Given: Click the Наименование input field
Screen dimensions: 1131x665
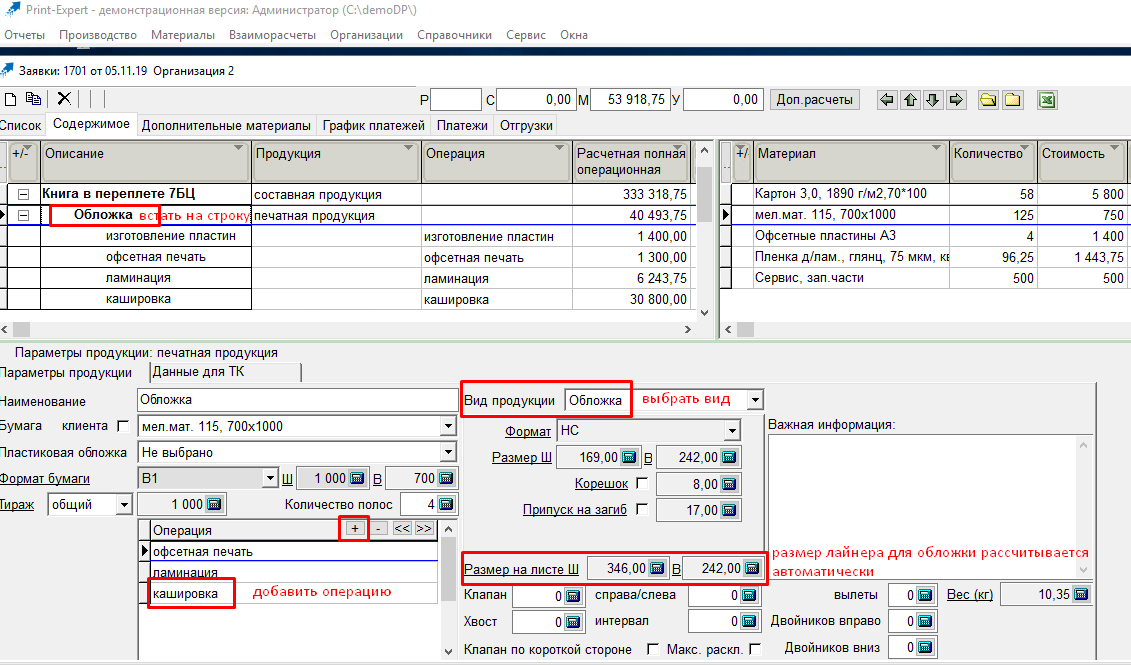Looking at the screenshot, I should [296, 400].
